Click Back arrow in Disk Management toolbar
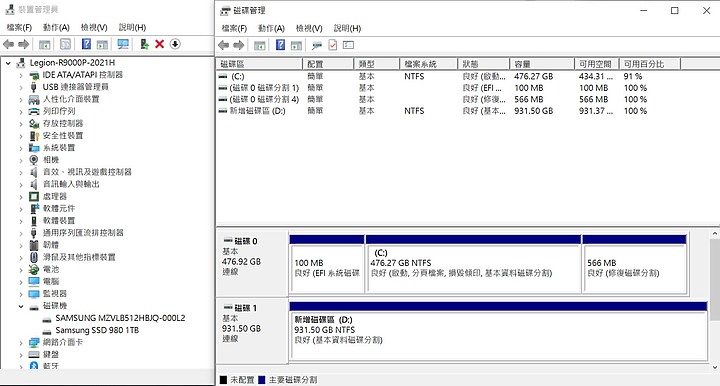Viewport: 720px width, 386px height. (224, 45)
